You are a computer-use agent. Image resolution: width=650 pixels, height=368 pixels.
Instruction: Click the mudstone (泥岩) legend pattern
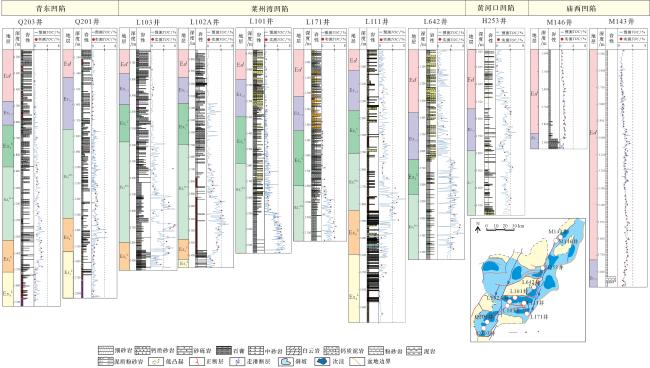click(x=414, y=351)
